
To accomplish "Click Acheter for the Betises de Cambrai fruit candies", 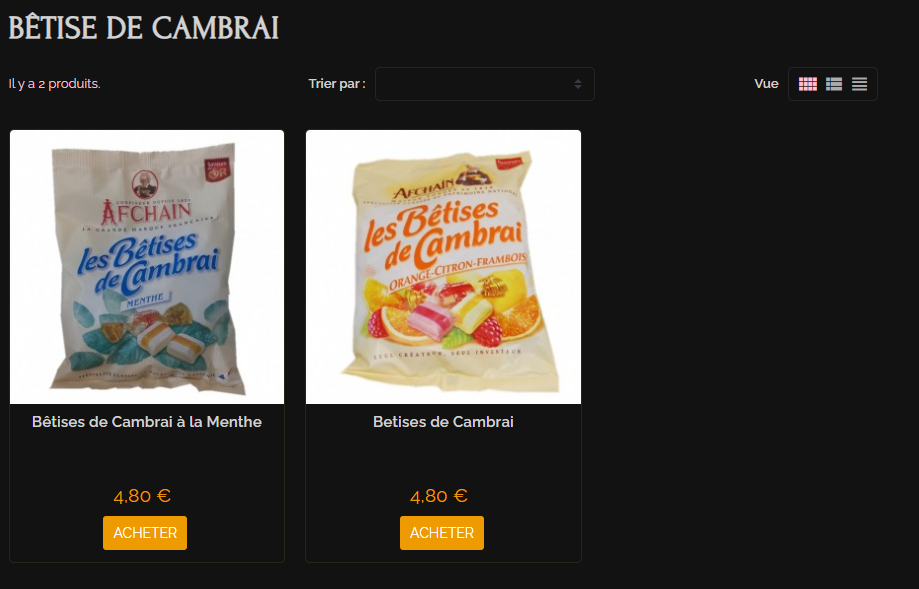I will [x=442, y=533].
